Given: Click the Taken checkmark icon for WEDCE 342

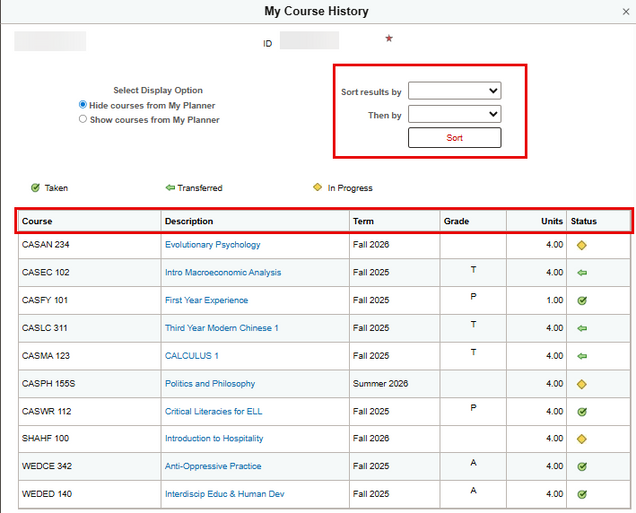Looking at the screenshot, I should pyautogui.click(x=582, y=466).
